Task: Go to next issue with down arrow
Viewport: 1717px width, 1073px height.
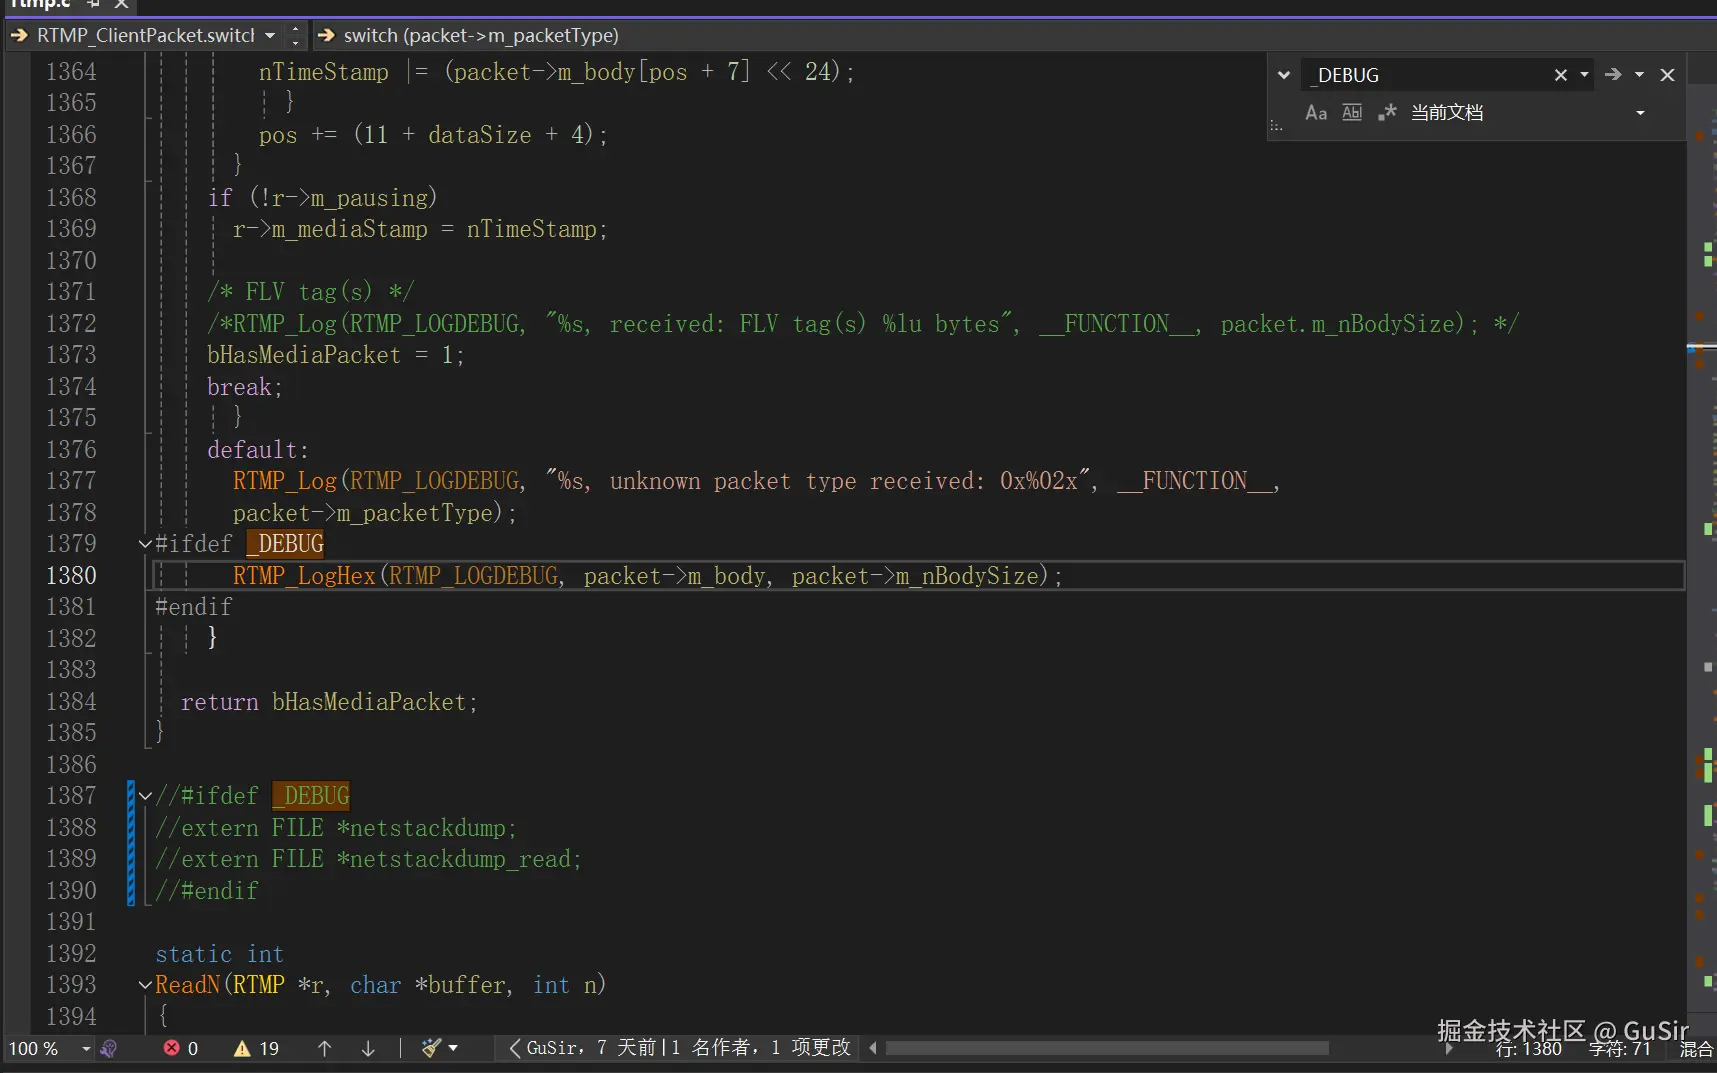Action: 368,1048
